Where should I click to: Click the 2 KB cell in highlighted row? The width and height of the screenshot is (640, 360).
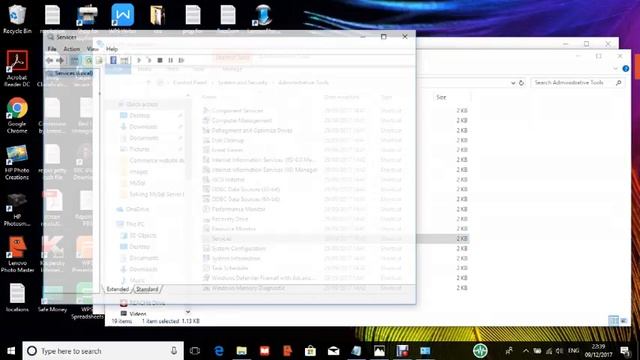462,238
